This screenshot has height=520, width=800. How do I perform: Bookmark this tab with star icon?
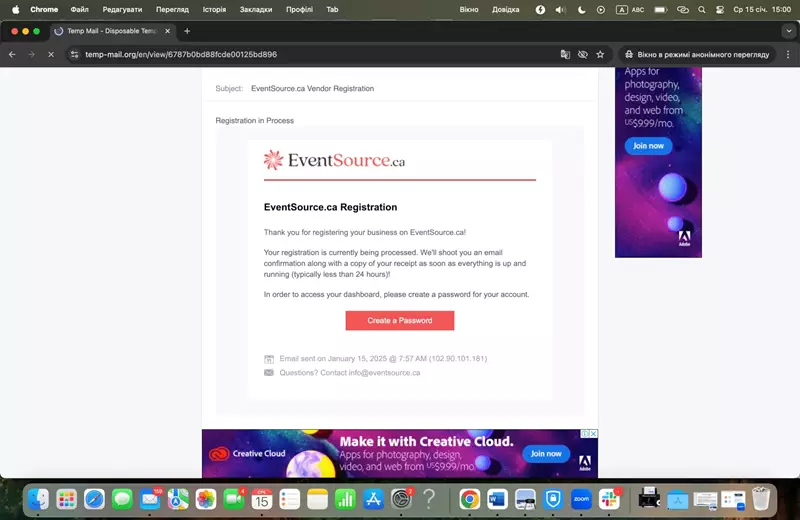pos(600,54)
